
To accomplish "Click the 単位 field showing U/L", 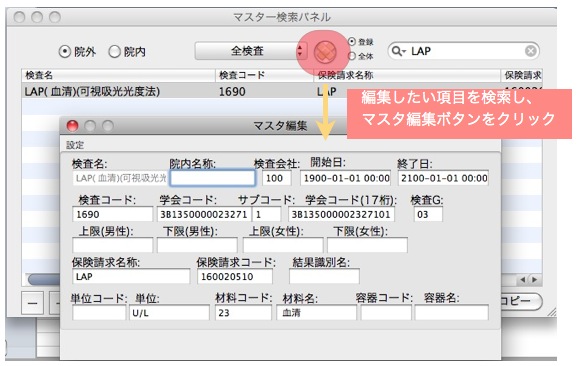I will point(169,313).
